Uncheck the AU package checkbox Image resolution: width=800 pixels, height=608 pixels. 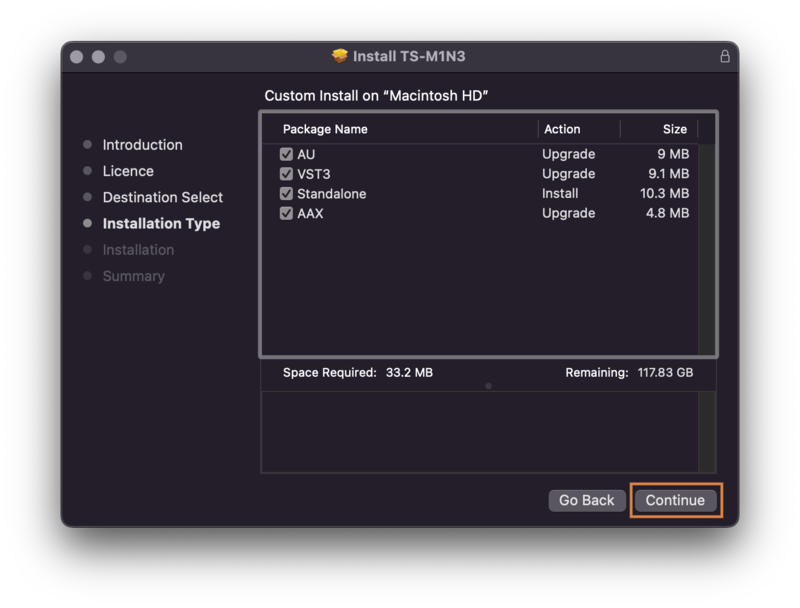[x=286, y=154]
